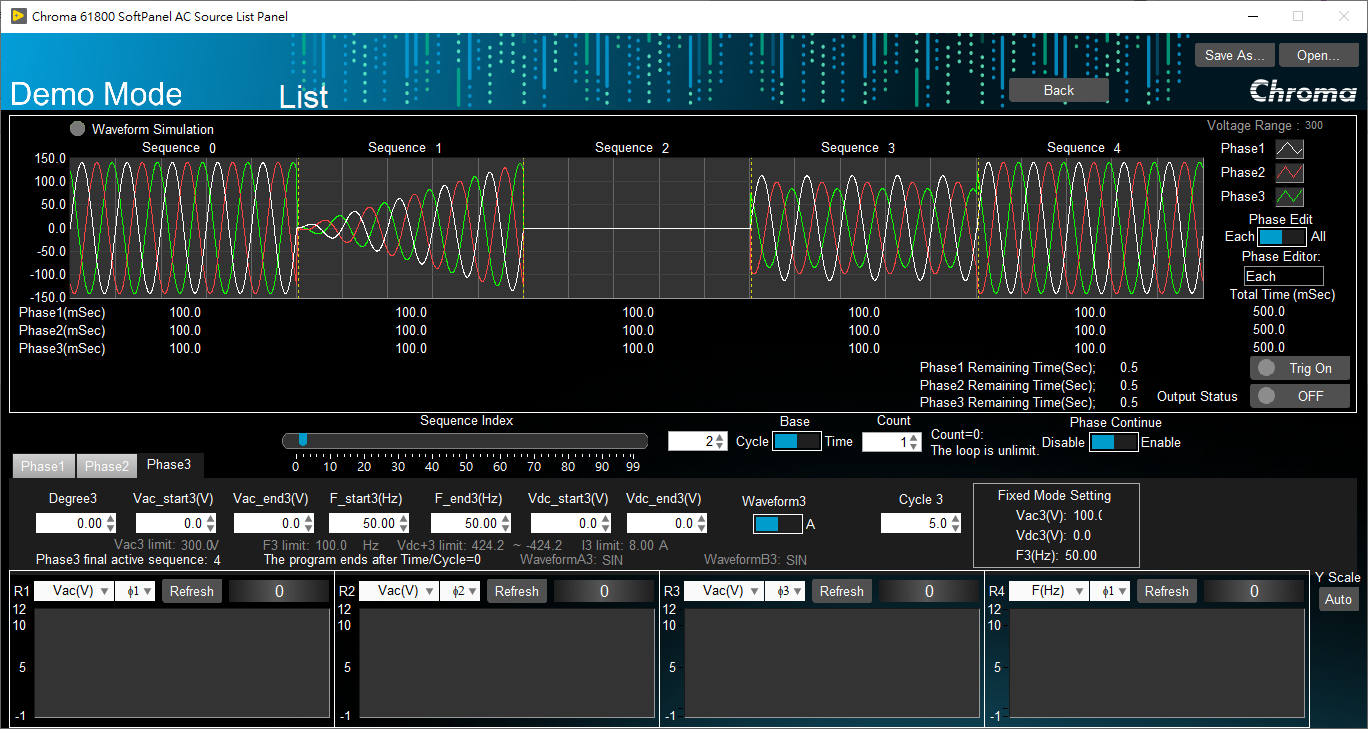
Task: Open the R3 Vac(V) measurement dropdown
Action: coord(724,591)
